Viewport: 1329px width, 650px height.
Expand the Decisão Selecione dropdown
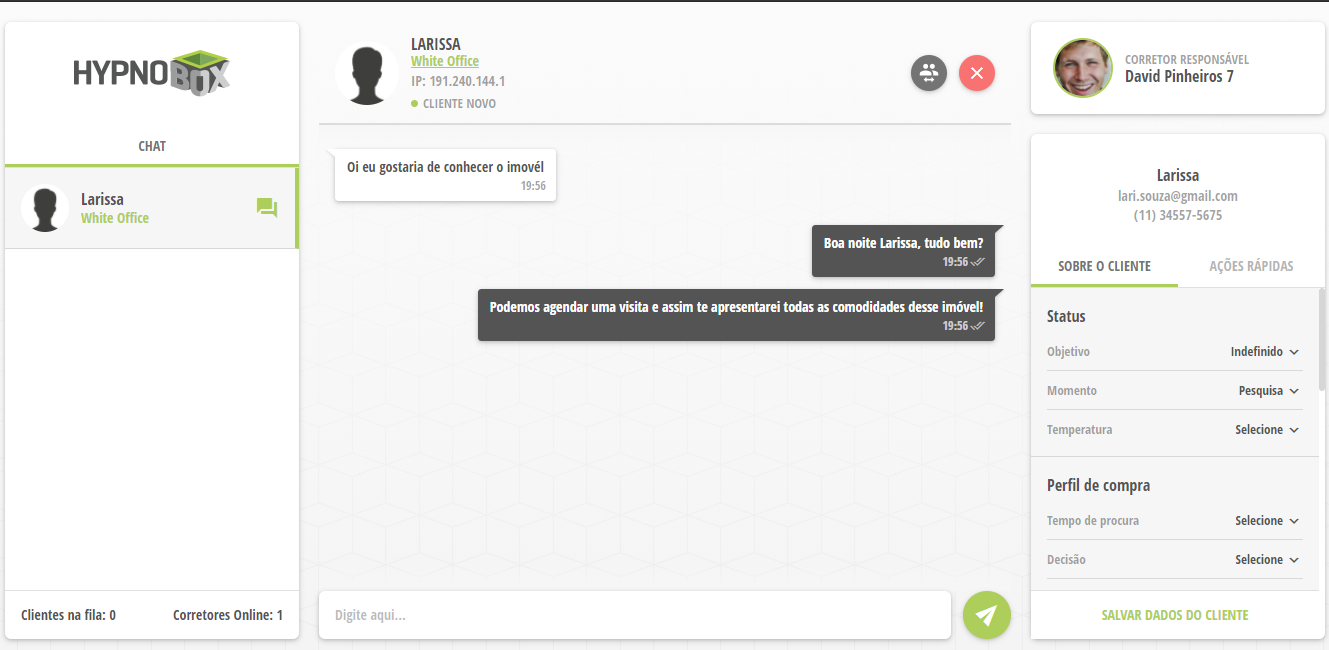[x=1267, y=560]
